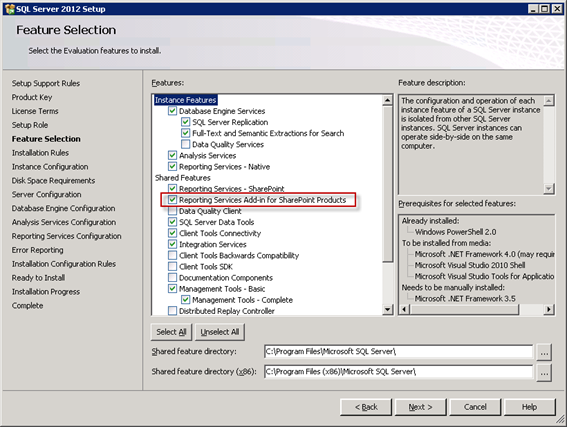The height and width of the screenshot is (427, 567).
Task: Click the features list scroll-down arrow
Action: [387, 309]
